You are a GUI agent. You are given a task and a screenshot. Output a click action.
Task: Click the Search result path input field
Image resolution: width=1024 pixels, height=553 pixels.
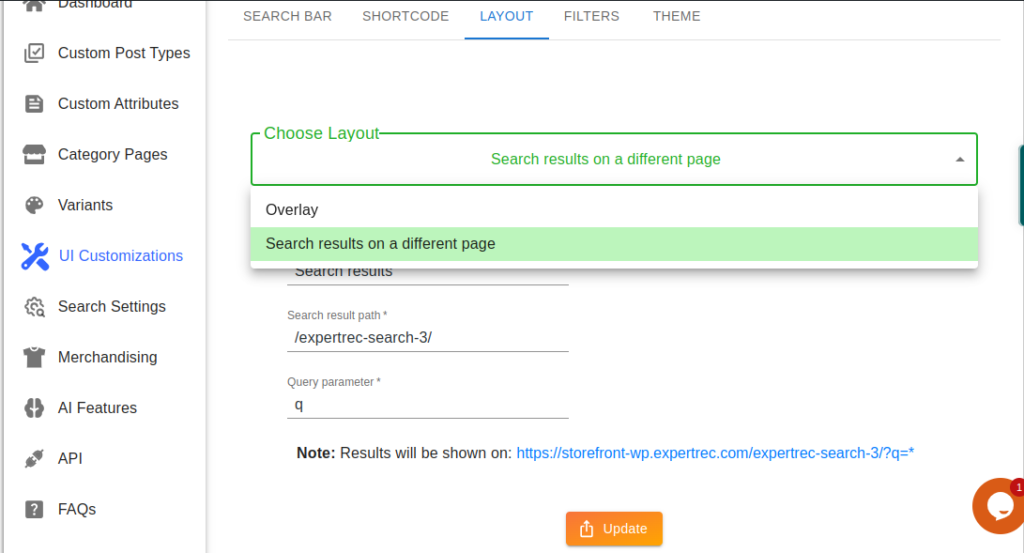tap(427, 338)
